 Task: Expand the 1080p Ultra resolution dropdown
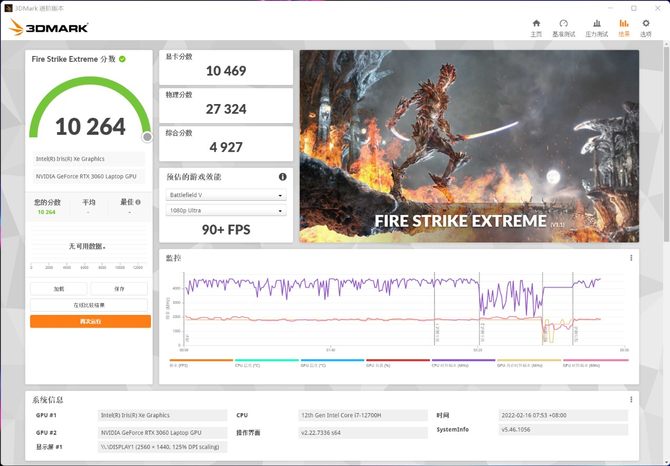coord(226,210)
